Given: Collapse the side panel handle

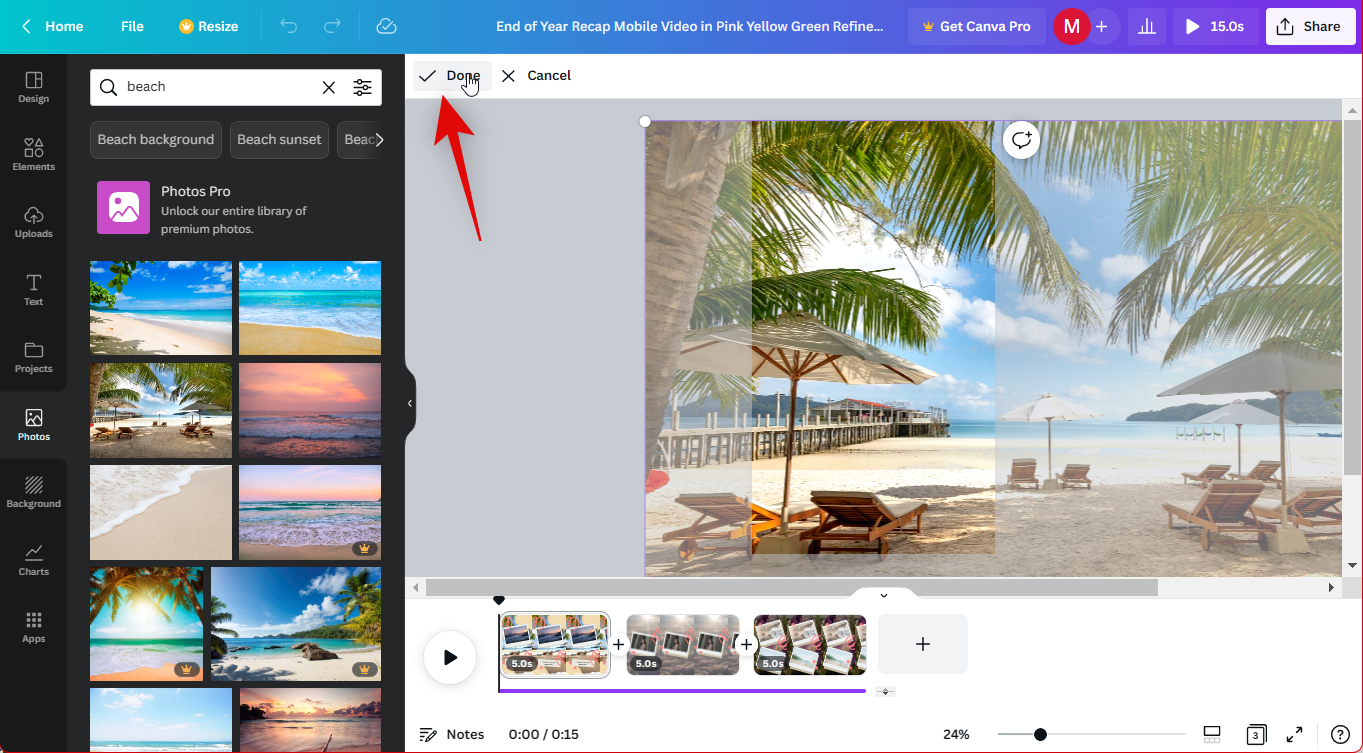Looking at the screenshot, I should pyautogui.click(x=410, y=403).
